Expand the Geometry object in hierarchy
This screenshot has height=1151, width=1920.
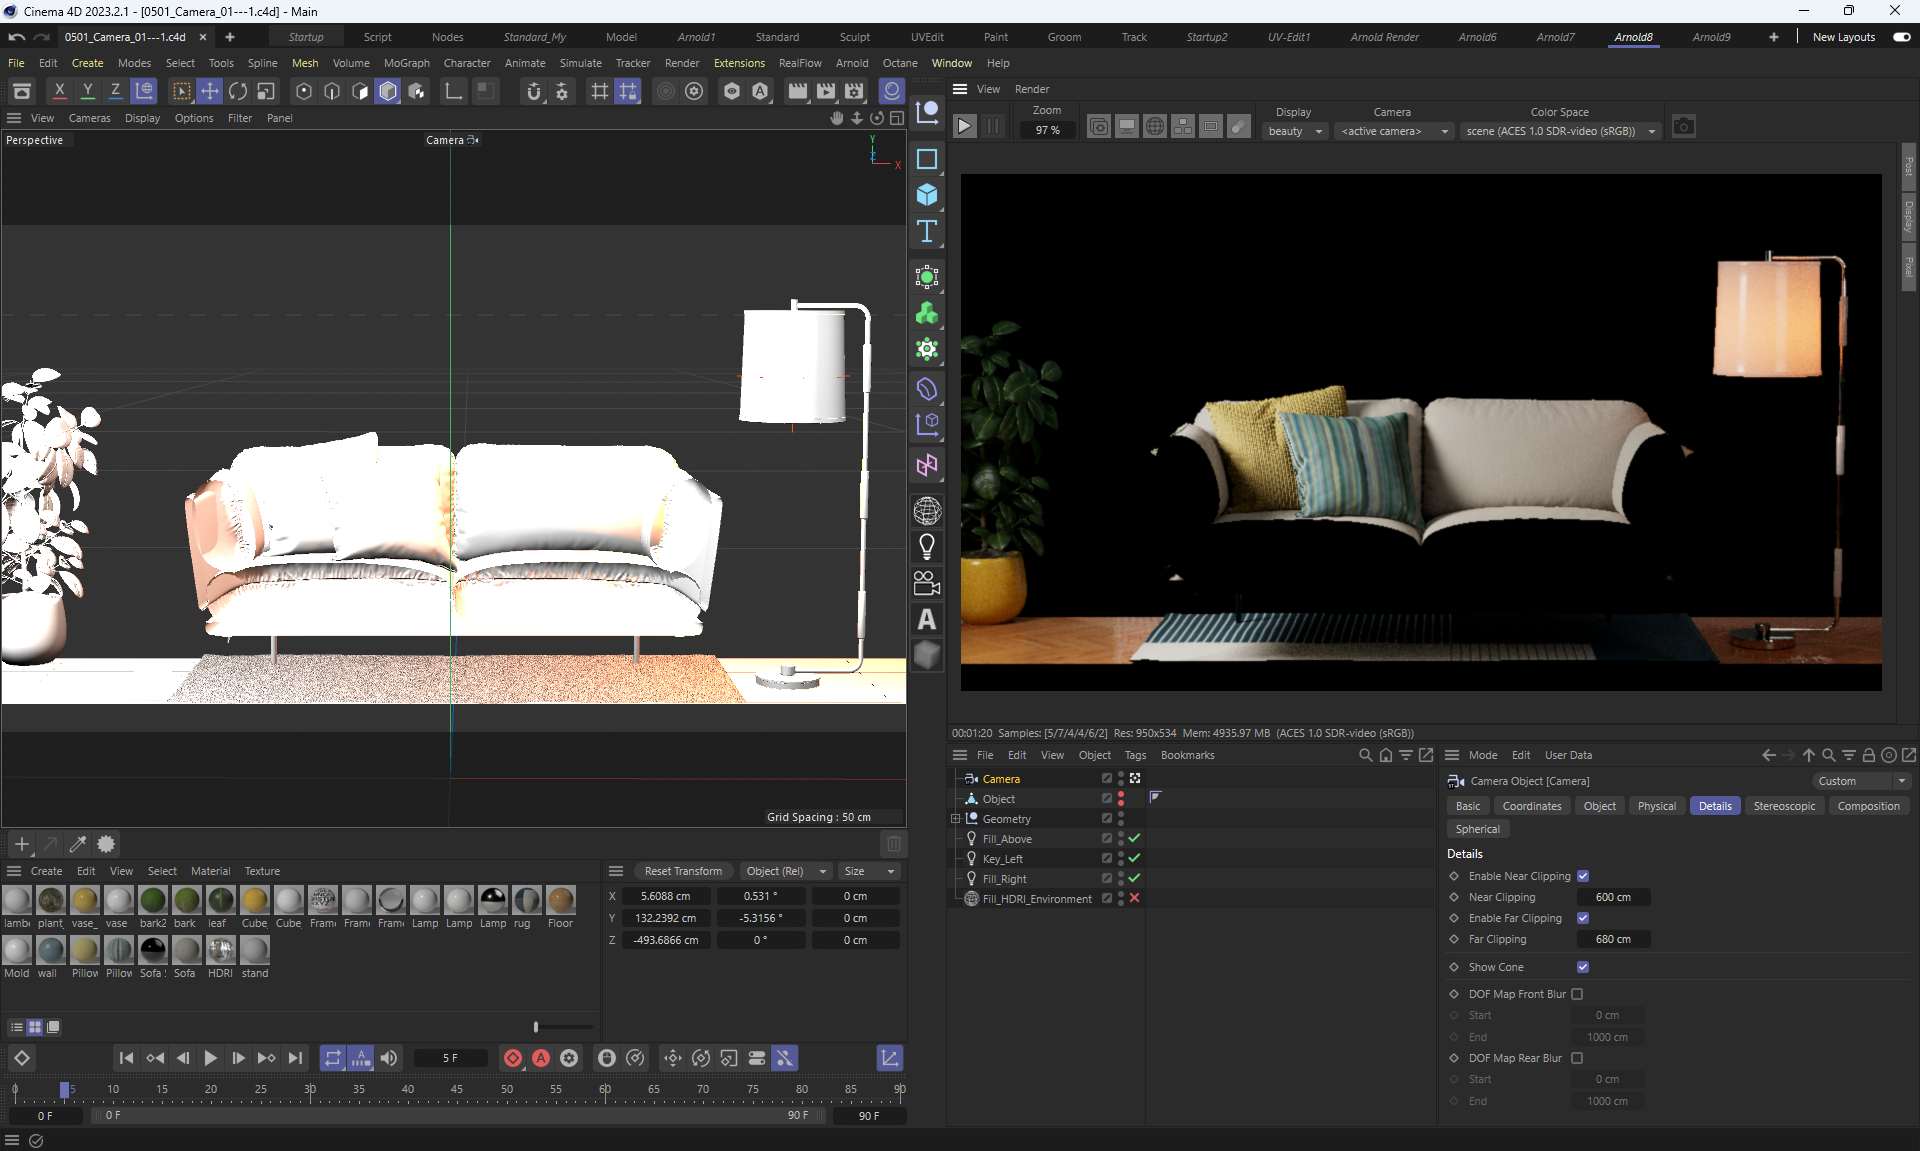click(956, 819)
